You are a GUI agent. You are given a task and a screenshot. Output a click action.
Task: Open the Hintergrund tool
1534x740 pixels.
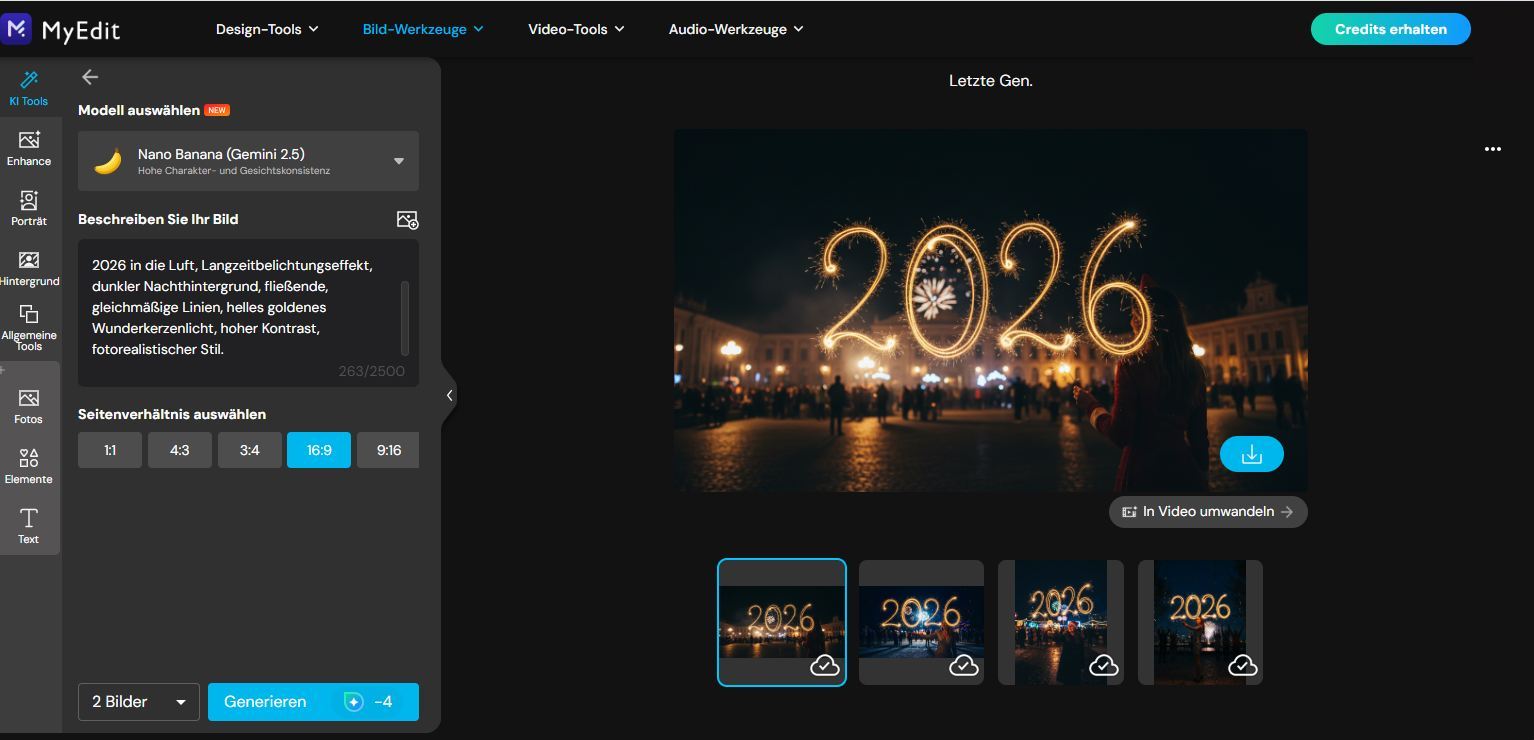[x=28, y=267]
